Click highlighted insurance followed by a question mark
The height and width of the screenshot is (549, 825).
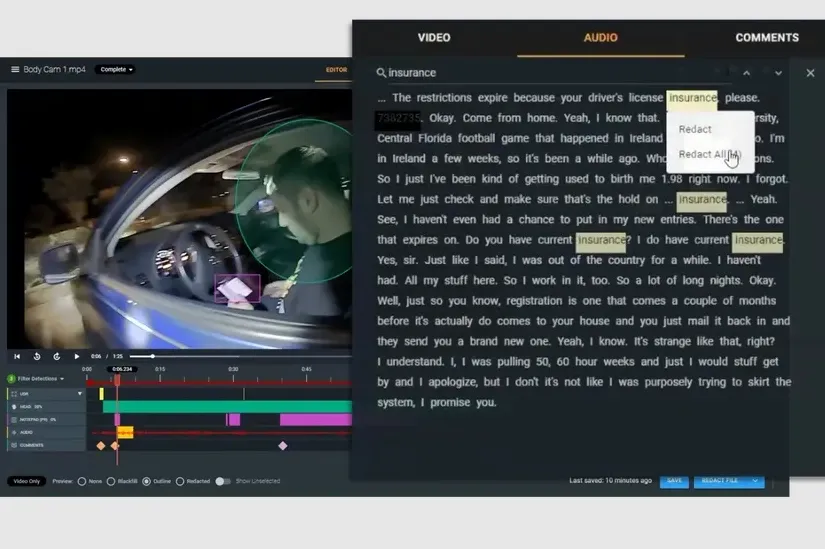(601, 240)
